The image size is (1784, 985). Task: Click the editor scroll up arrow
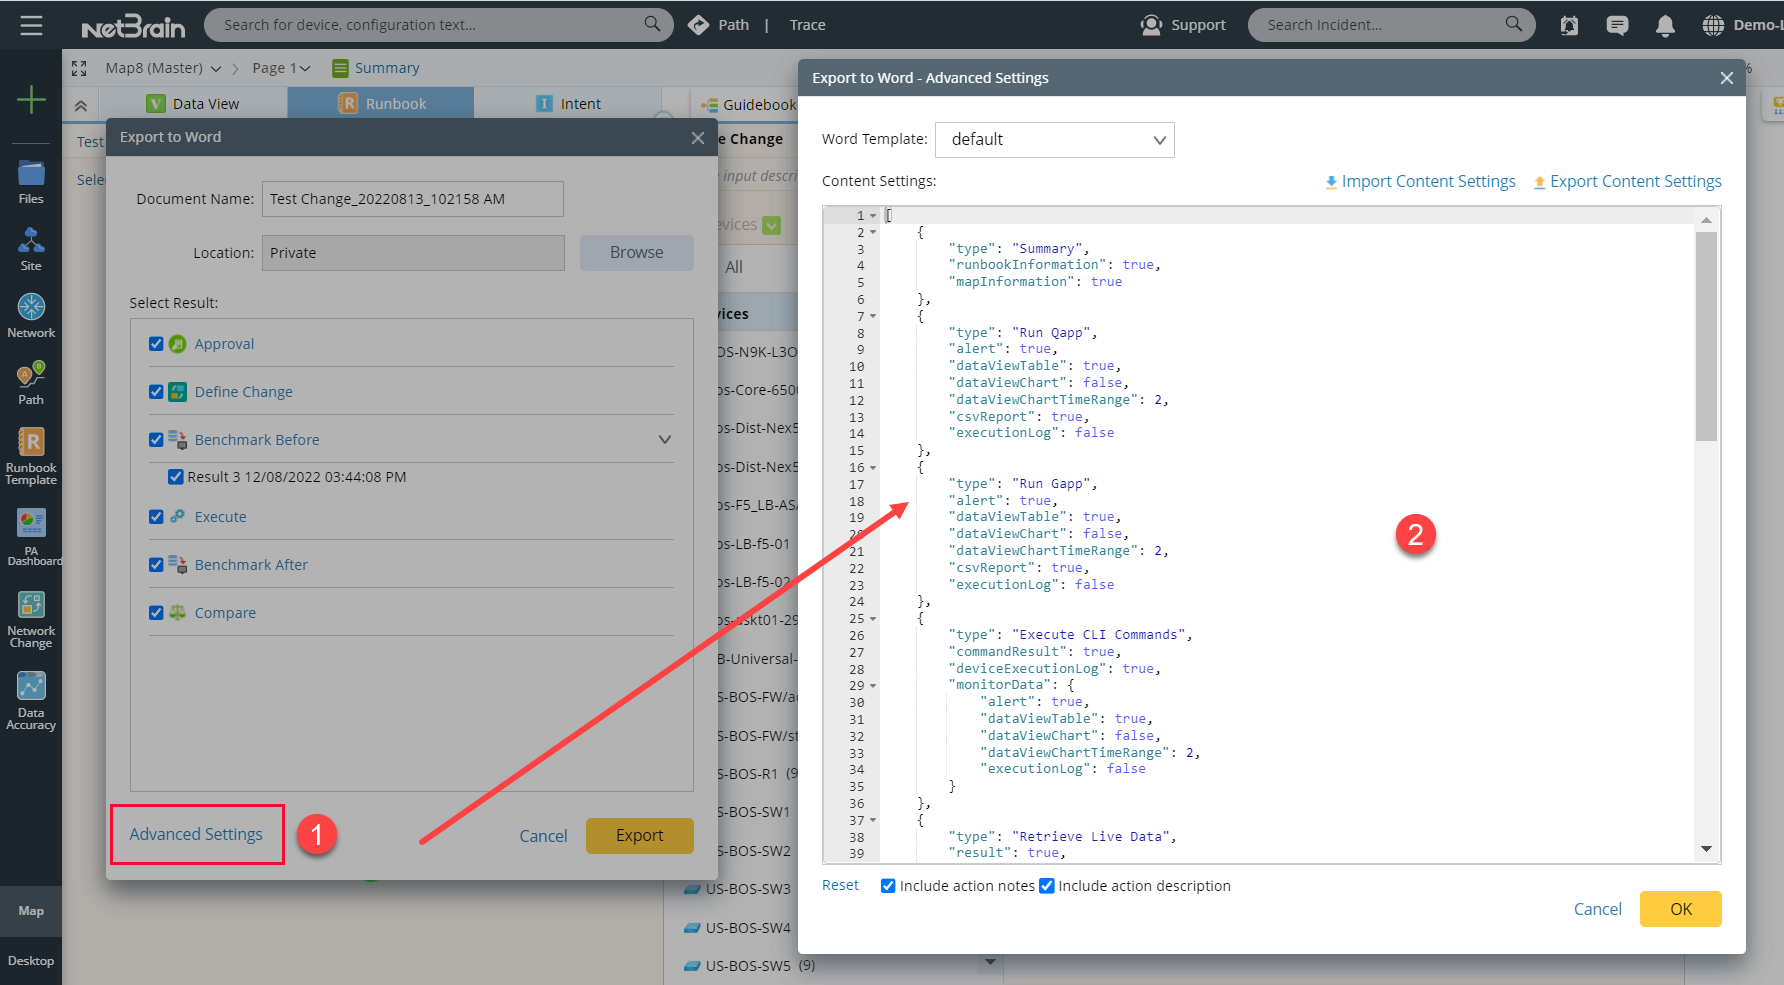1706,219
